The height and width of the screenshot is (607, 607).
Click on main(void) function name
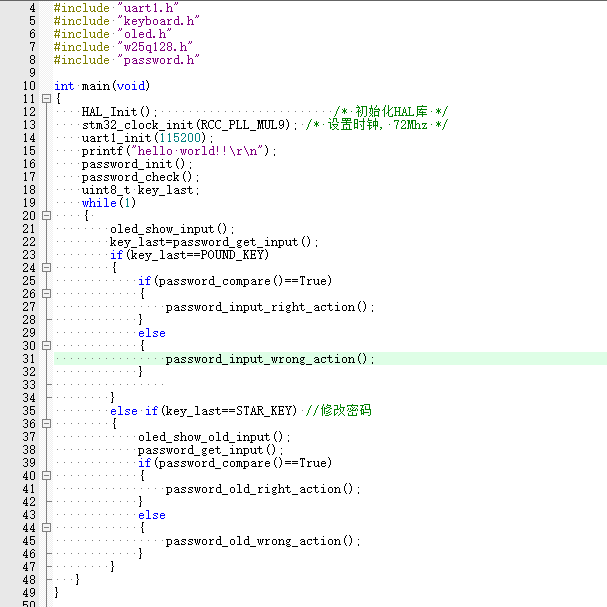pyautogui.click(x=116, y=86)
